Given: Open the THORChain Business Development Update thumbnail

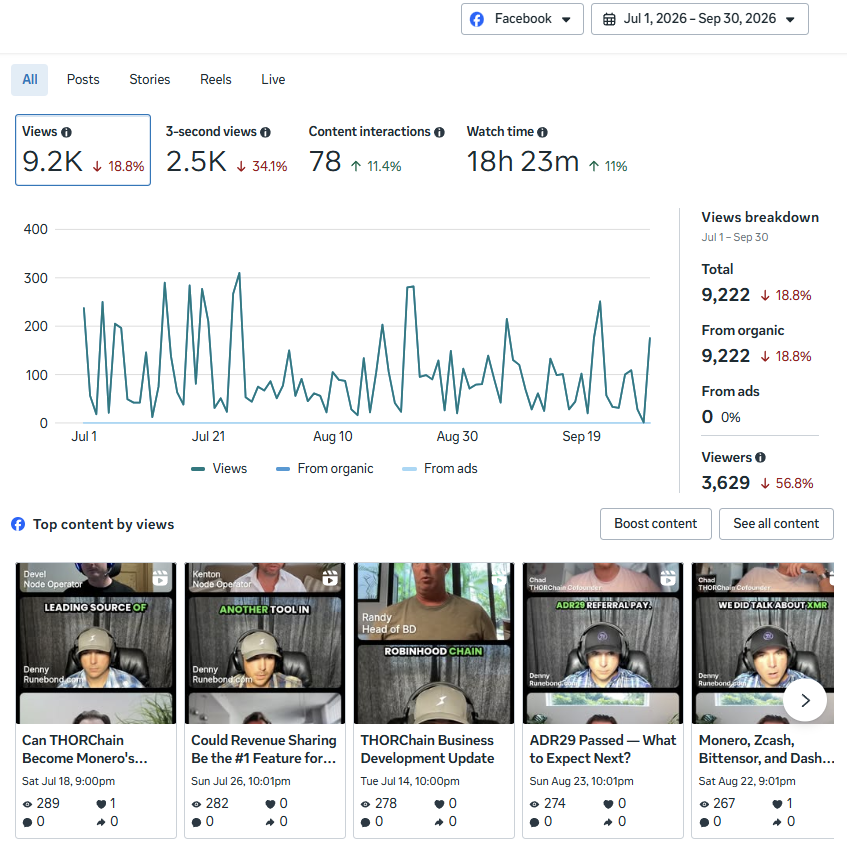Looking at the screenshot, I should pyautogui.click(x=434, y=643).
